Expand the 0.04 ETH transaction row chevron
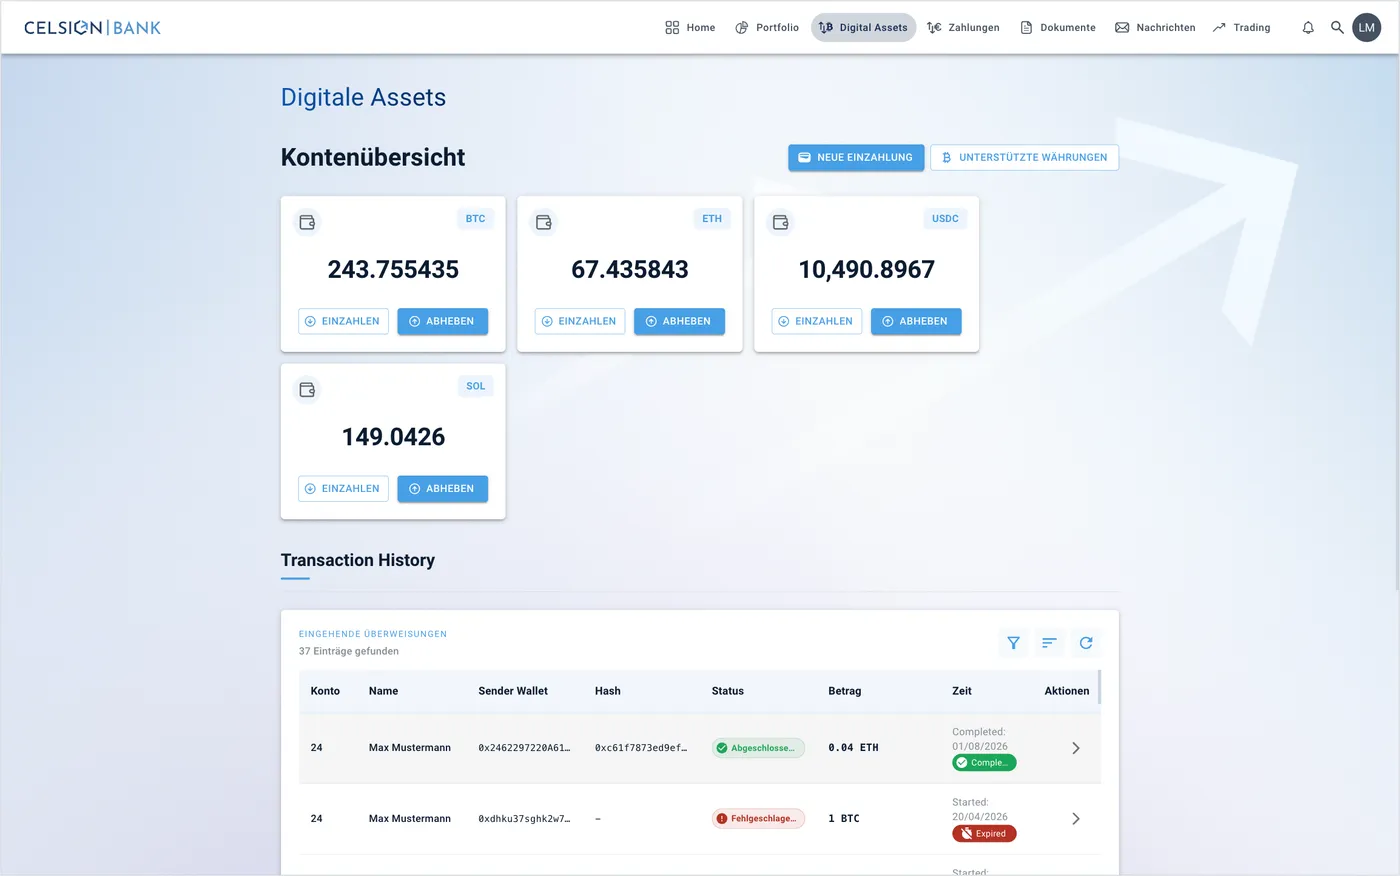The height and width of the screenshot is (876, 1400). [1076, 748]
